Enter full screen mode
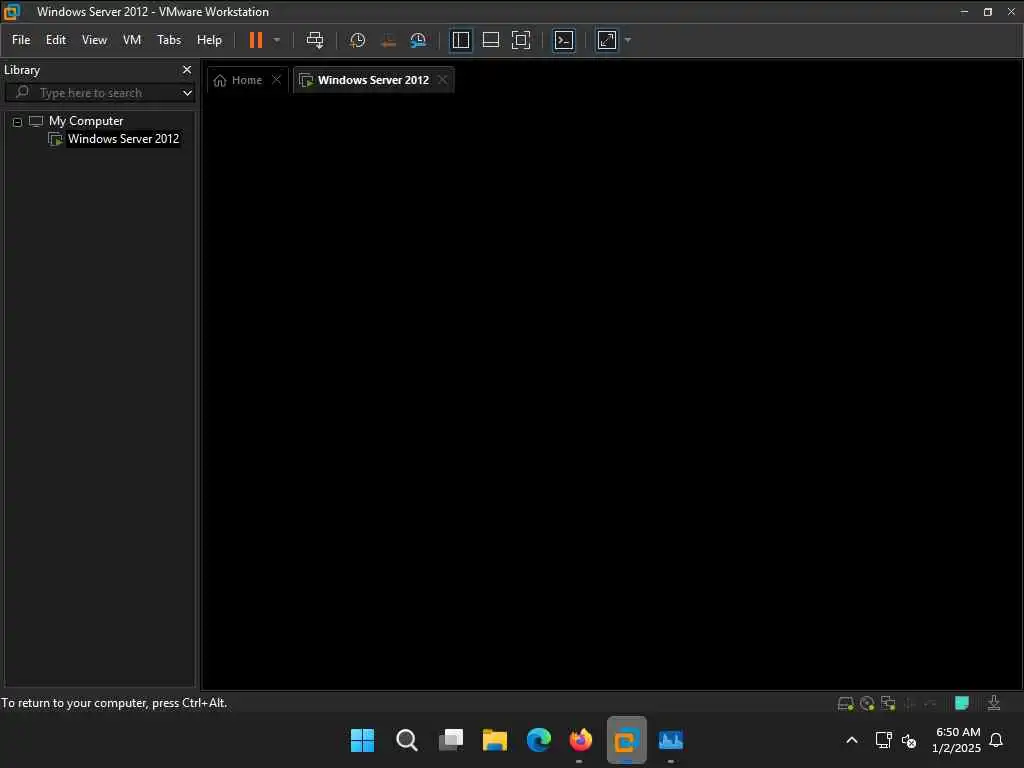1024x768 pixels. 520,40
